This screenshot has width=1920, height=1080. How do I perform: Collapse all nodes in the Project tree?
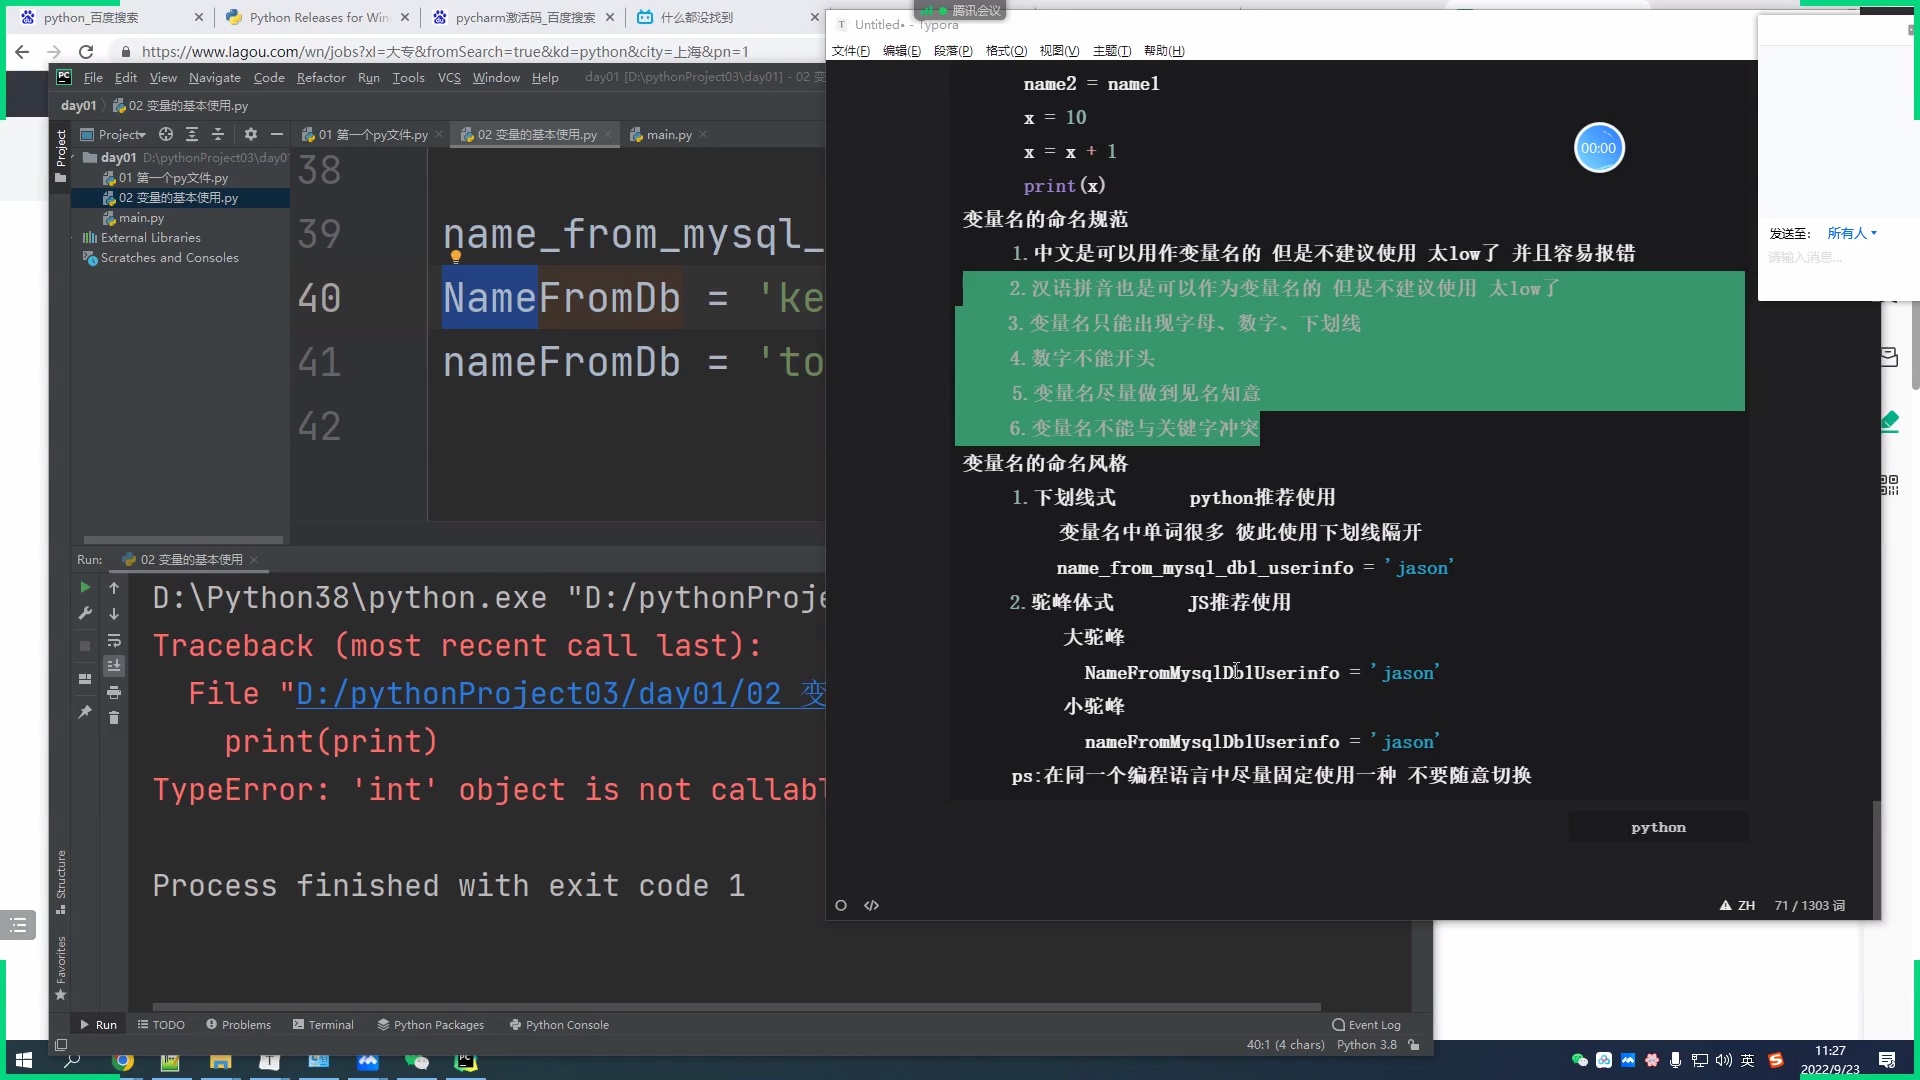tap(218, 134)
